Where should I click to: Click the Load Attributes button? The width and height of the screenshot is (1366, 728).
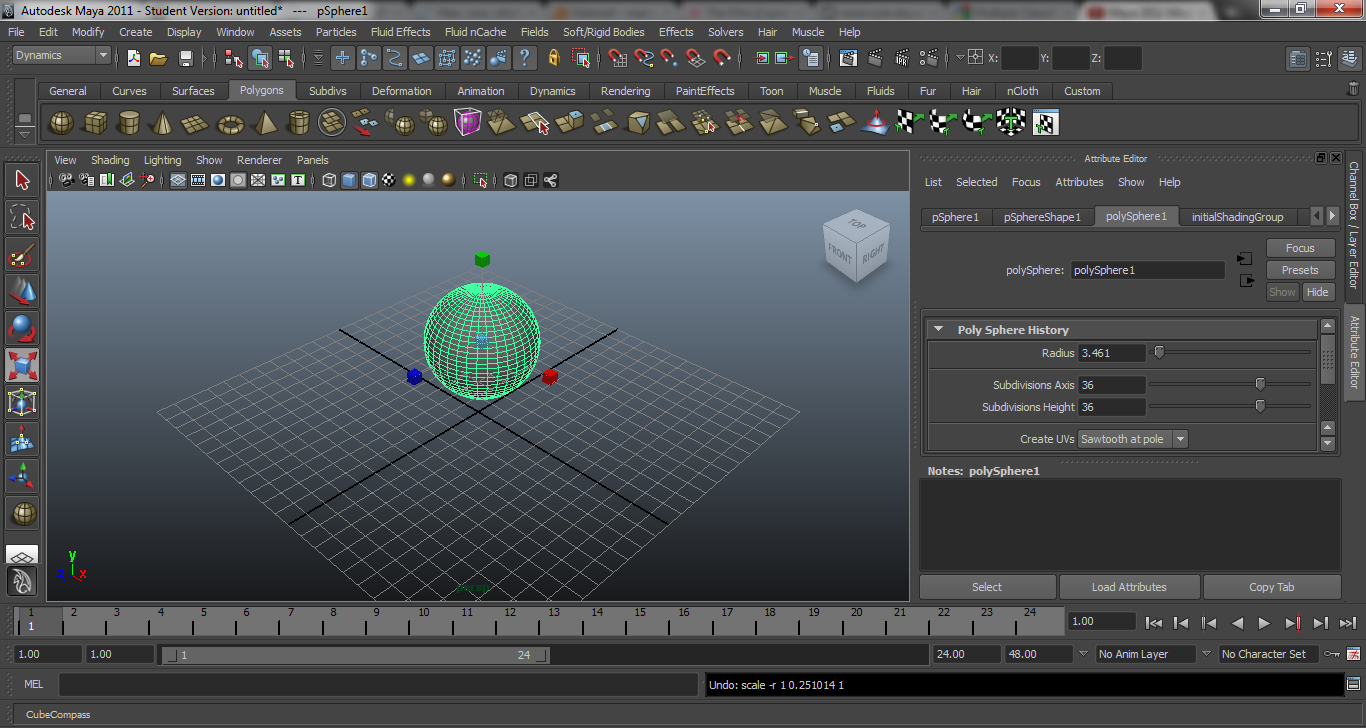point(1129,587)
